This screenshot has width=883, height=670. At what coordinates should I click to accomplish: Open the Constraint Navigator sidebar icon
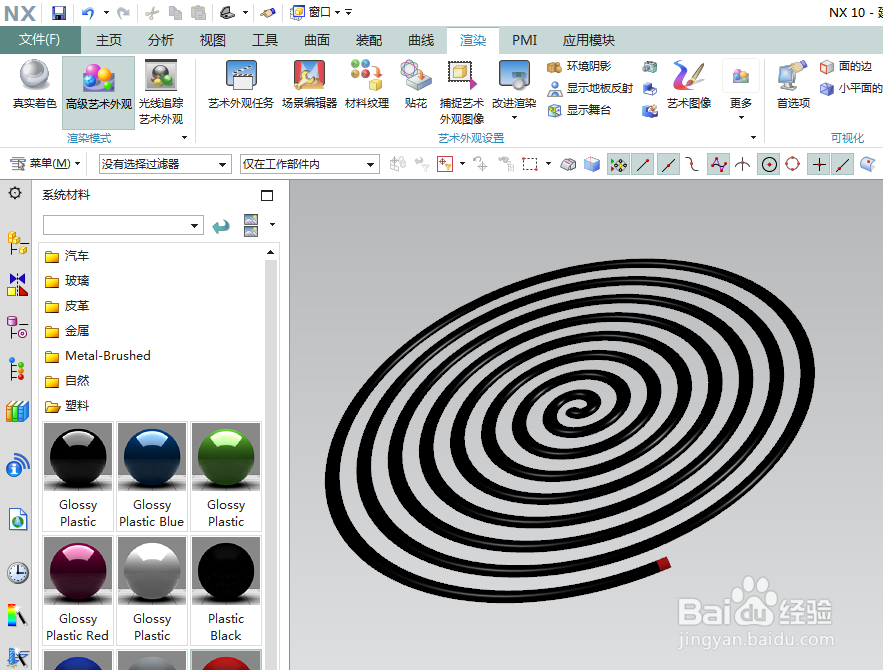click(17, 285)
